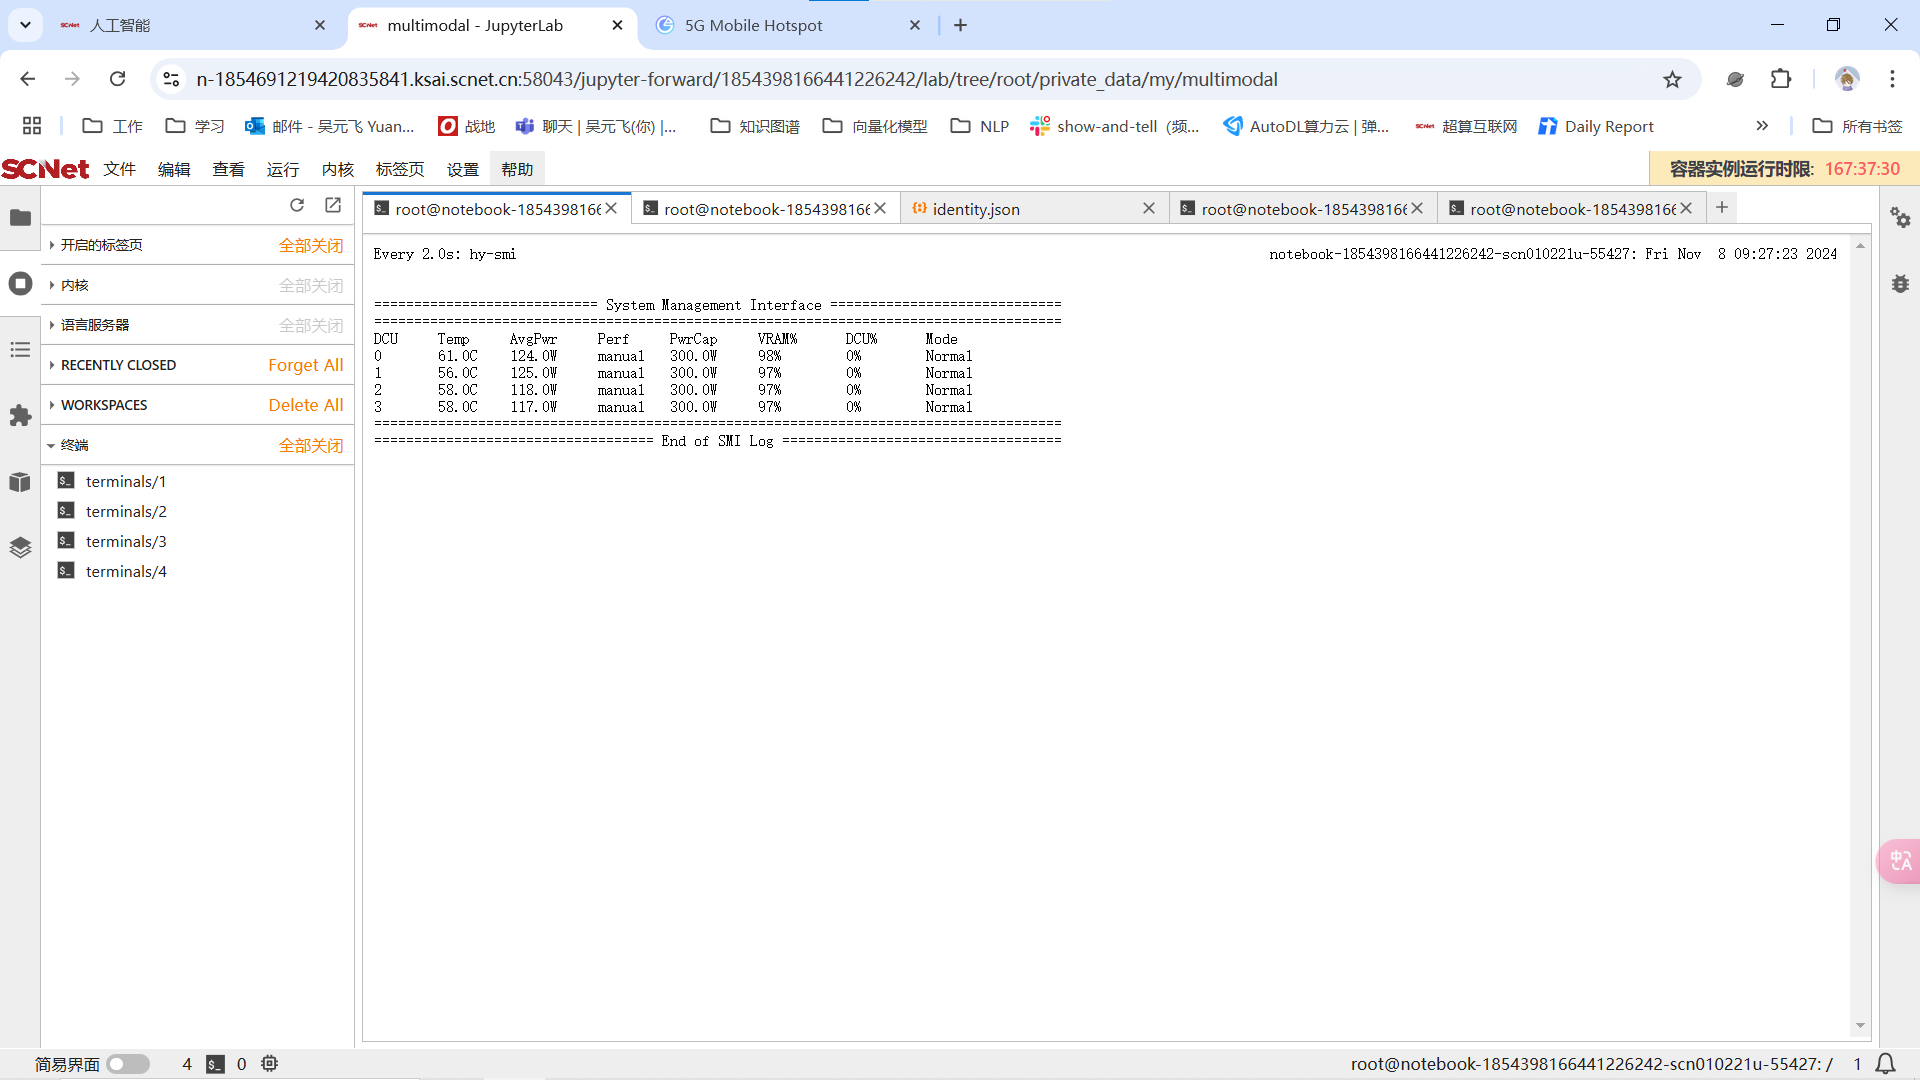Close the identity.json tab
The image size is (1920, 1080).
tap(1149, 208)
